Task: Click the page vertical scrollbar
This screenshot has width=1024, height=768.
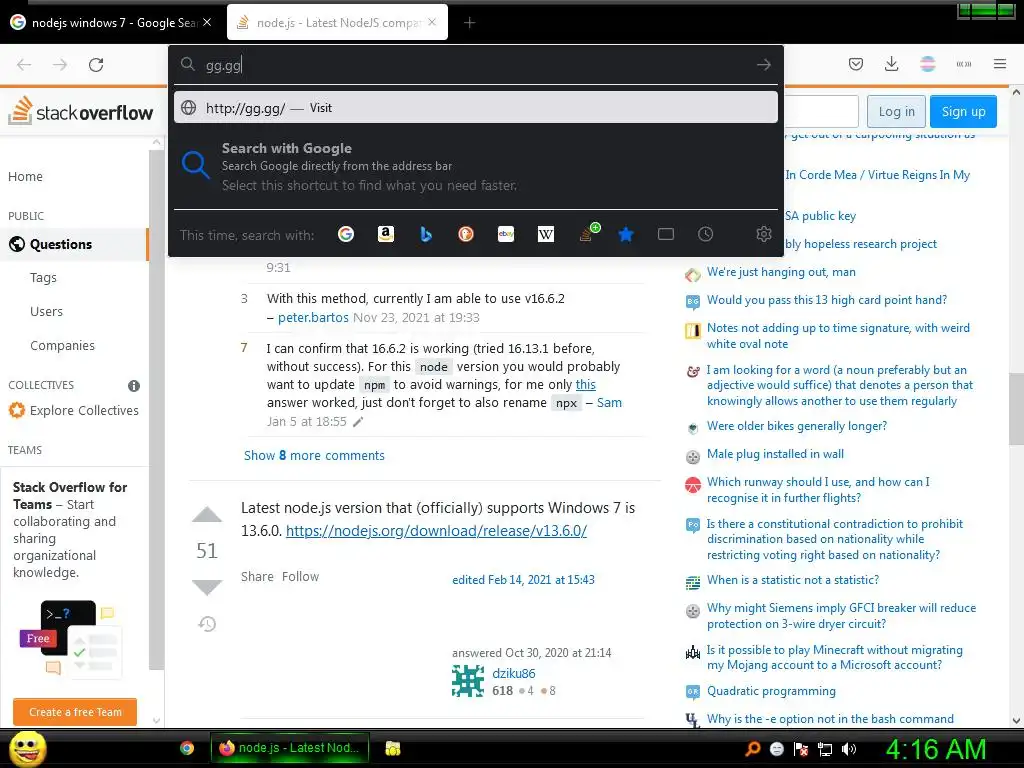Action: 1016,408
